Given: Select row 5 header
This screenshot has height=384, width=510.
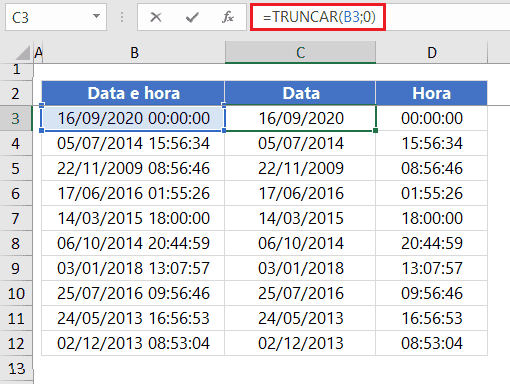Looking at the screenshot, I should click(x=16, y=168).
